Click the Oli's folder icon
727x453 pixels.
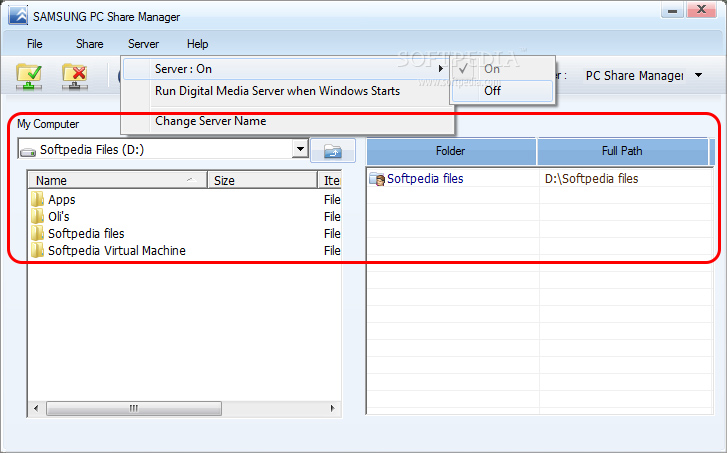pyautogui.click(x=38, y=216)
